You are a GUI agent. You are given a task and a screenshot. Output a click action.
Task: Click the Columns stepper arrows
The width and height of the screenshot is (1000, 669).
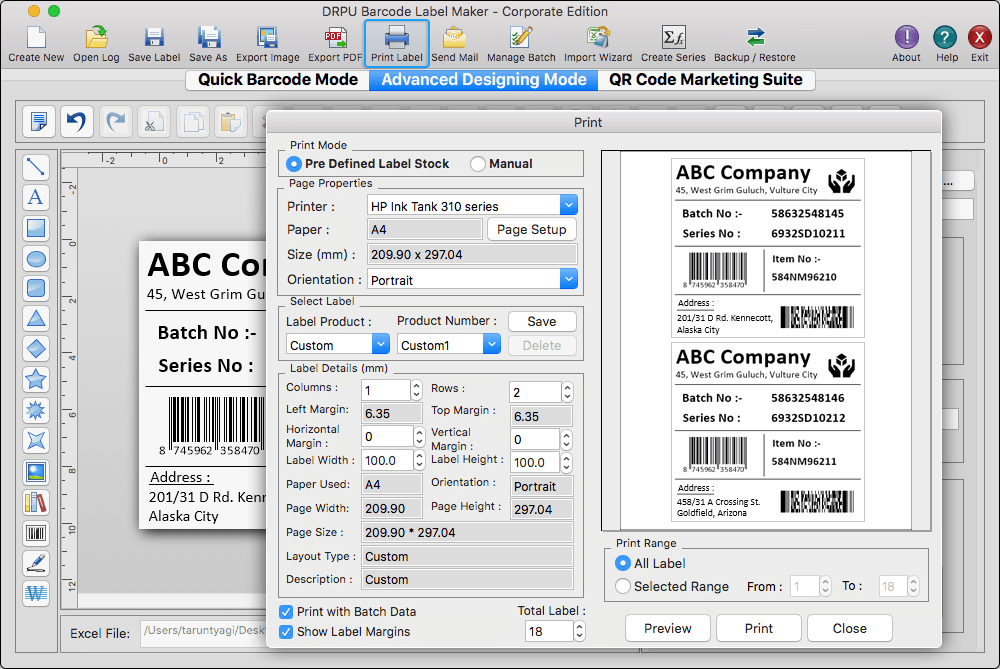pyautogui.click(x=416, y=390)
